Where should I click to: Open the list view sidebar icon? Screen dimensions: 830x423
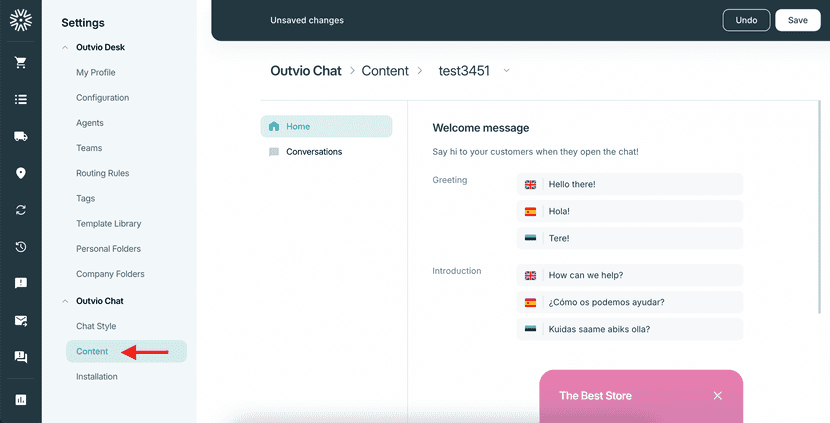point(21,99)
